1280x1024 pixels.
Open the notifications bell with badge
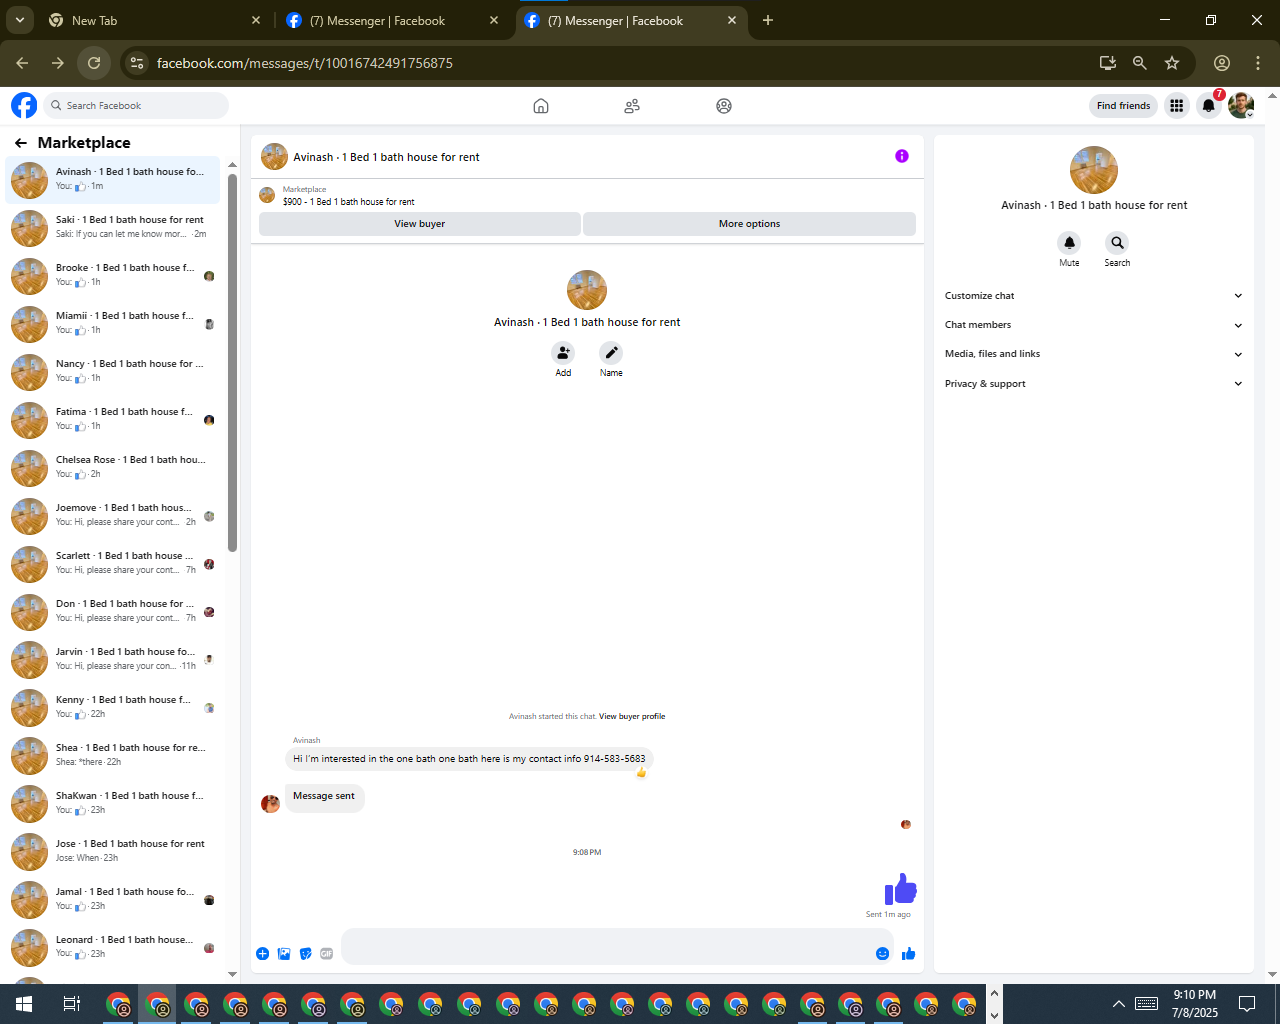pos(1209,105)
